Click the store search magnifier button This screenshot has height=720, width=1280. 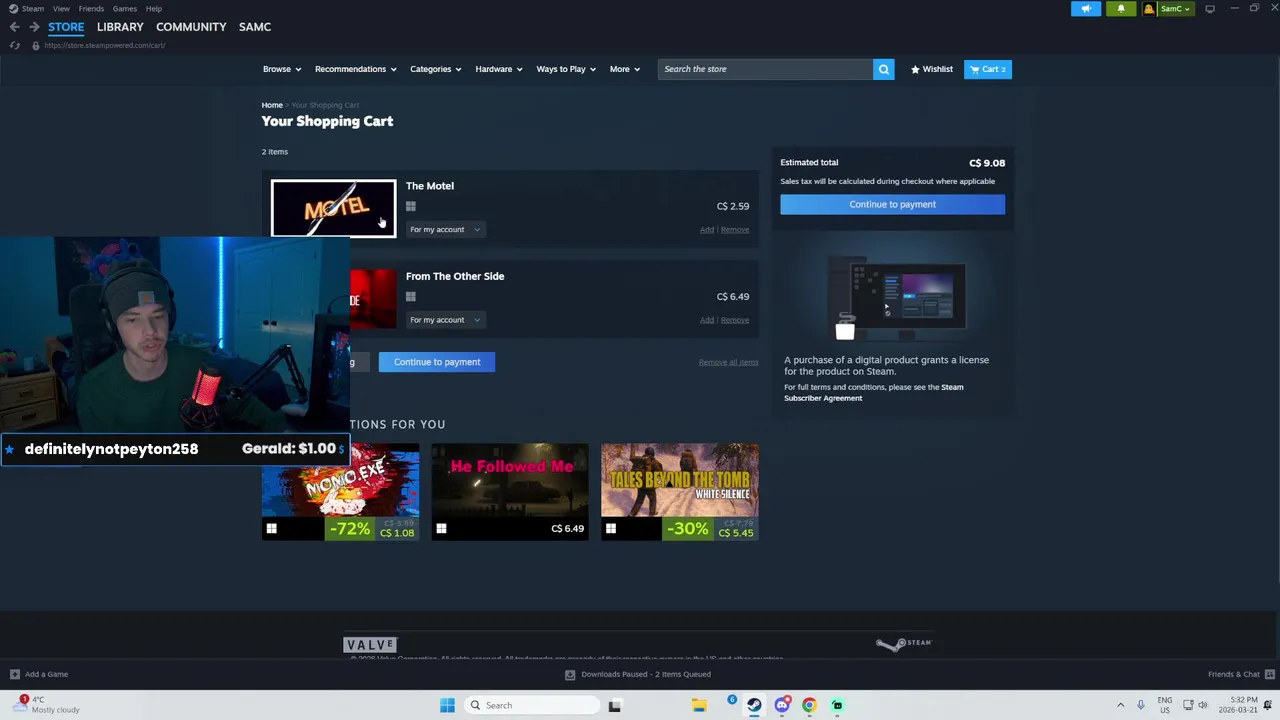point(883,69)
